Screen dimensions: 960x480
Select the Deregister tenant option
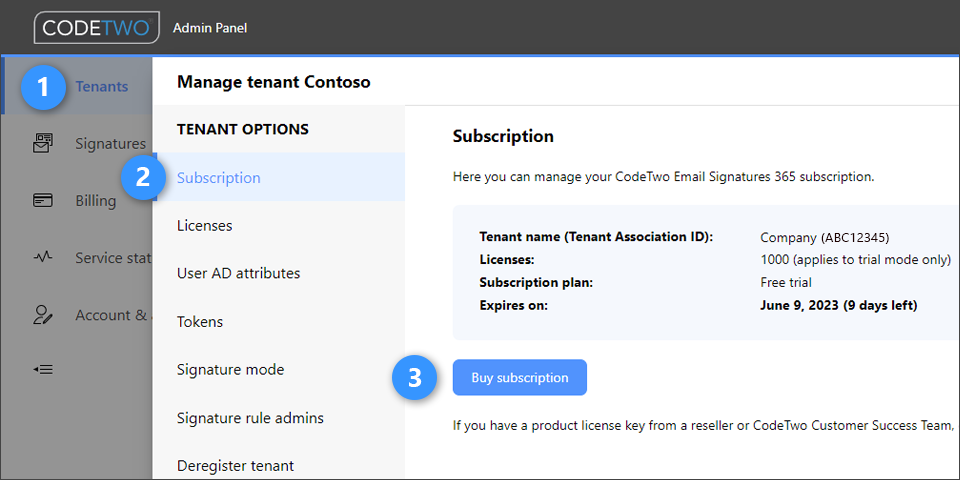pyautogui.click(x=235, y=465)
